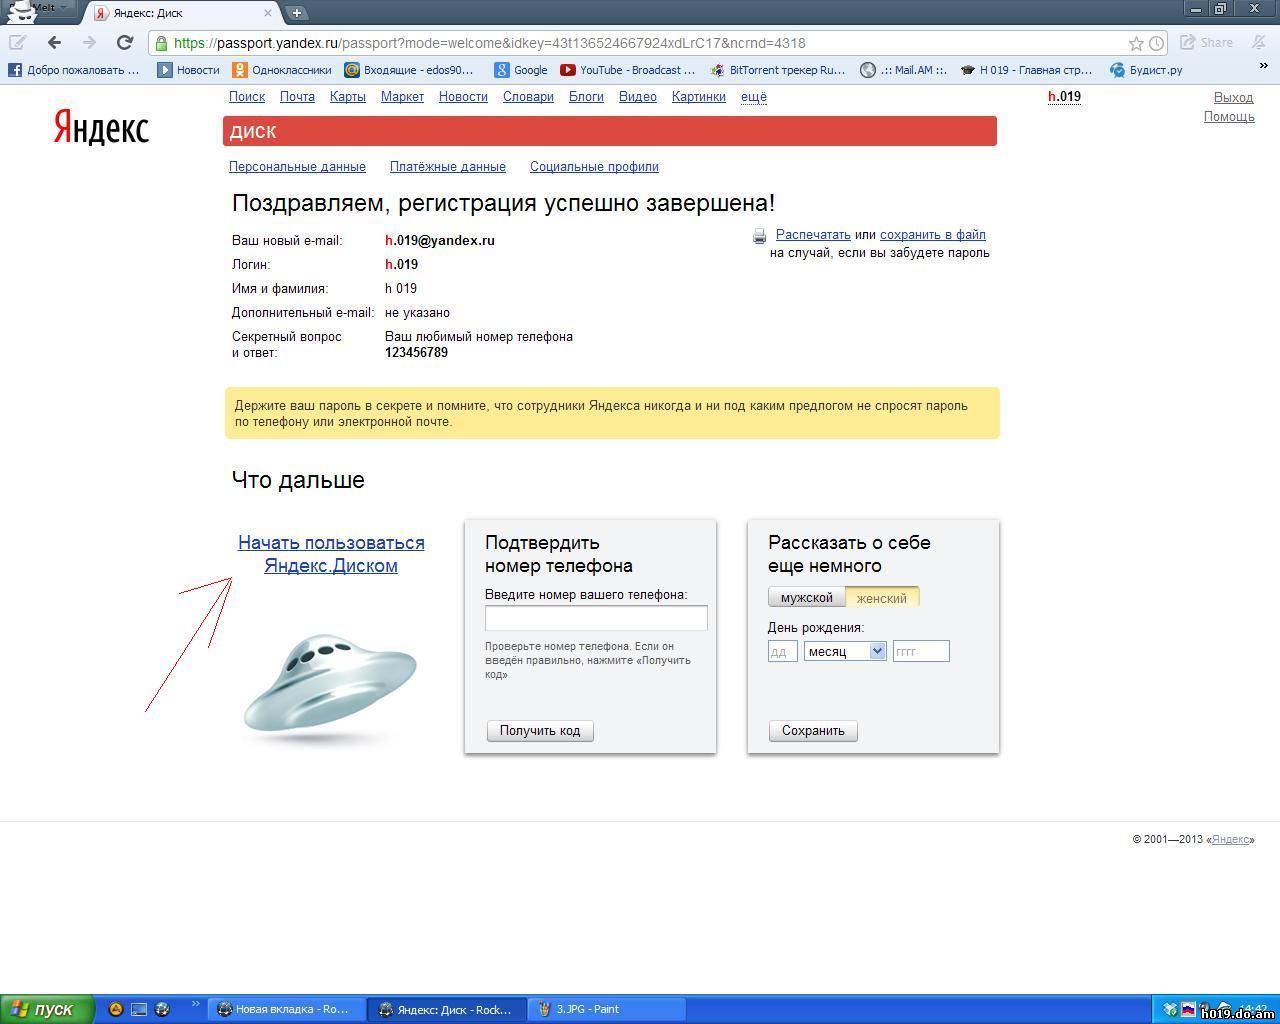Go back with the browser back arrow

pyautogui.click(x=54, y=42)
